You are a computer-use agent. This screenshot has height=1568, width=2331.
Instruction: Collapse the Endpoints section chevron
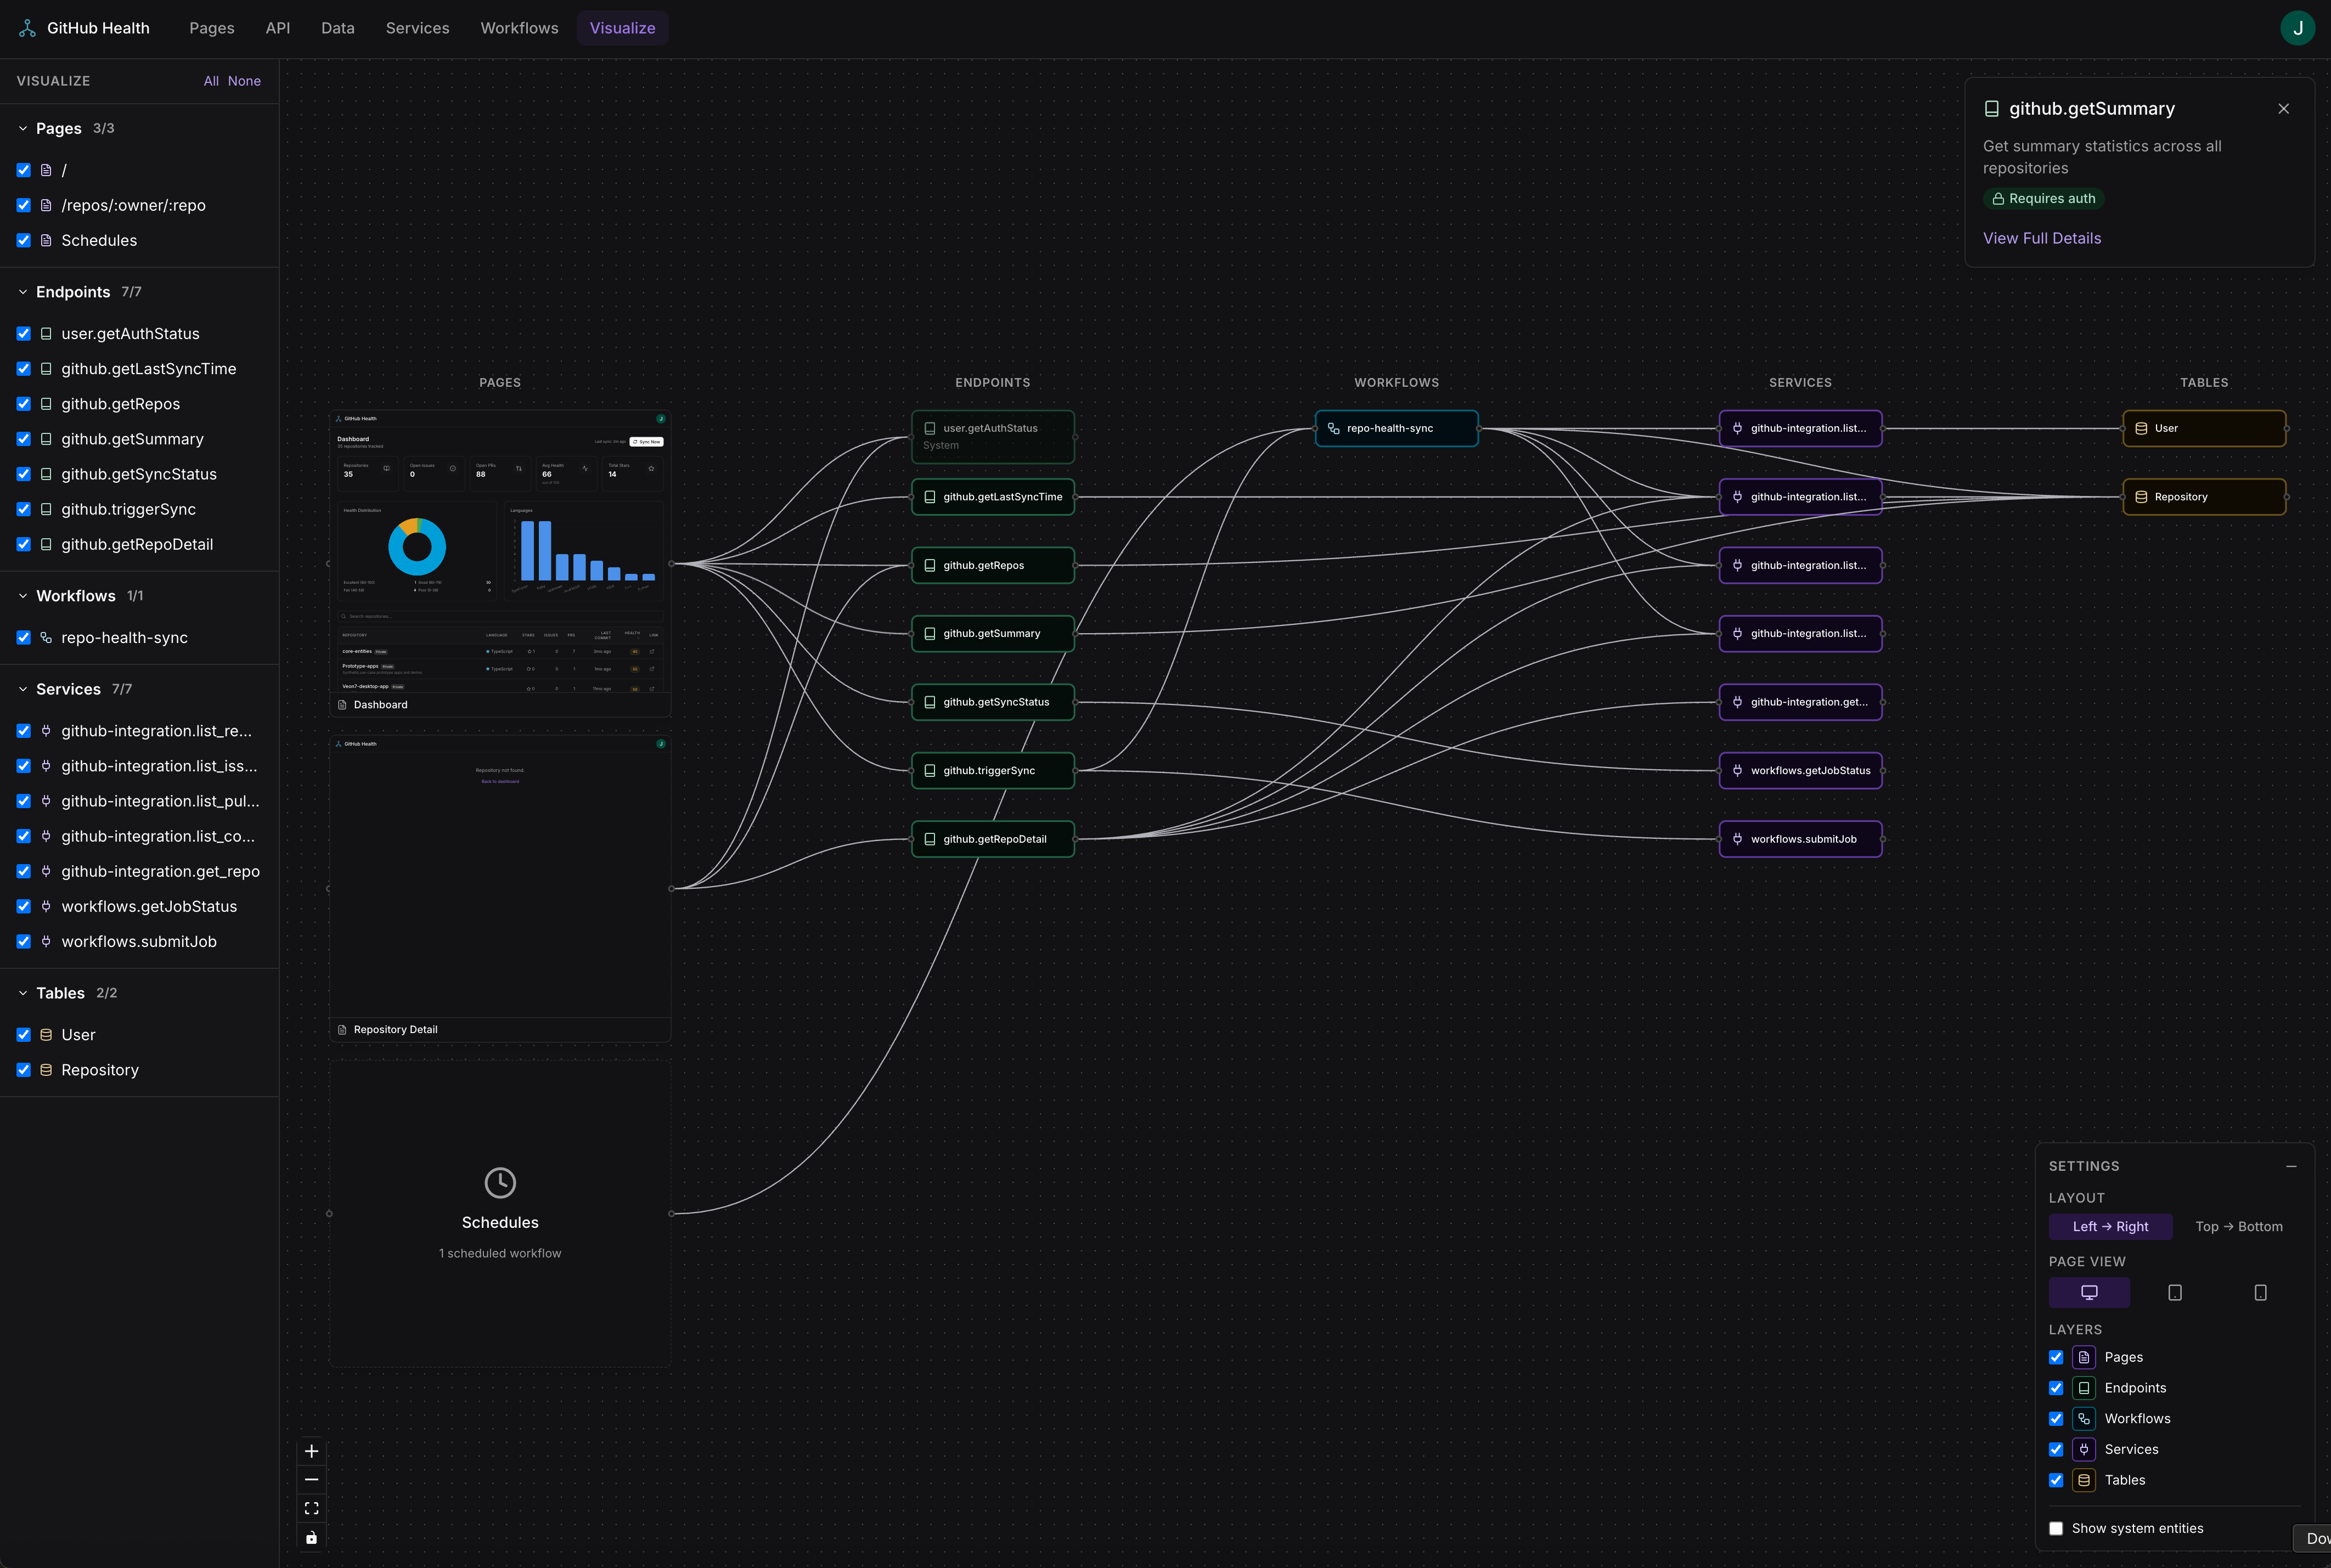(23, 292)
